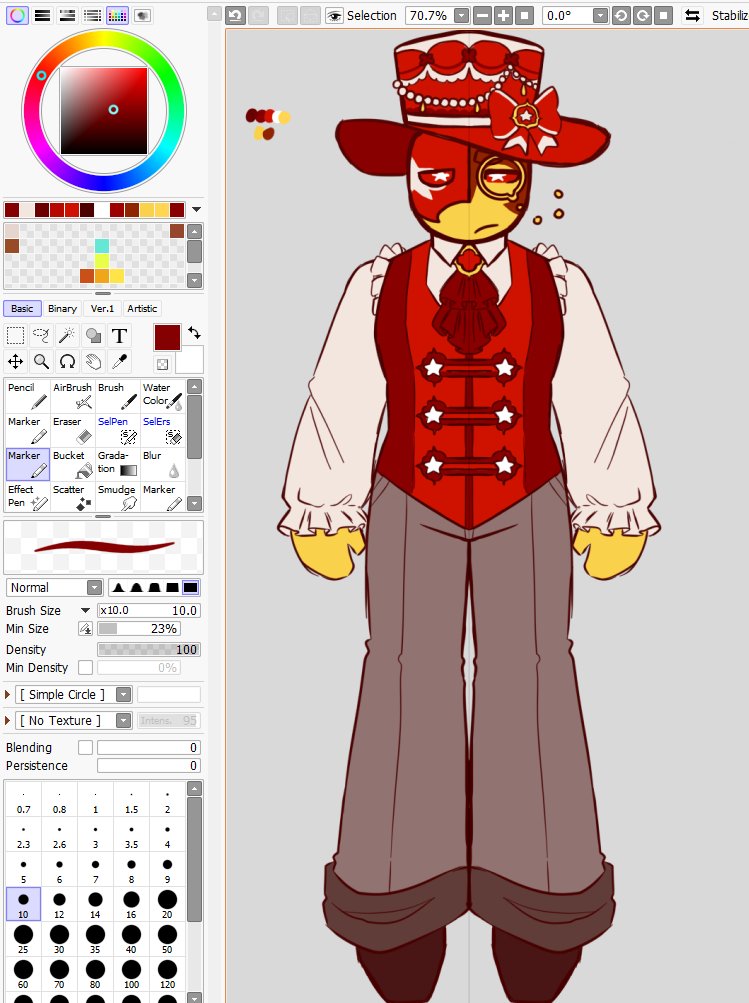Select the Lasso tool

pyautogui.click(x=42, y=335)
